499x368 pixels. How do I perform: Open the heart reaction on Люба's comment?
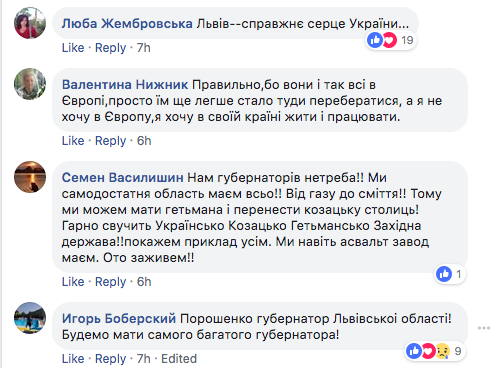(389, 40)
